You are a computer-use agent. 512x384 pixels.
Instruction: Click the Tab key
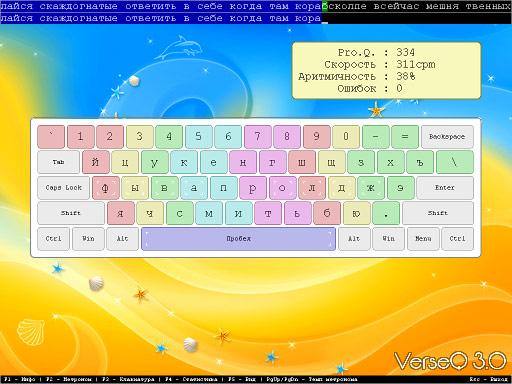(58, 162)
